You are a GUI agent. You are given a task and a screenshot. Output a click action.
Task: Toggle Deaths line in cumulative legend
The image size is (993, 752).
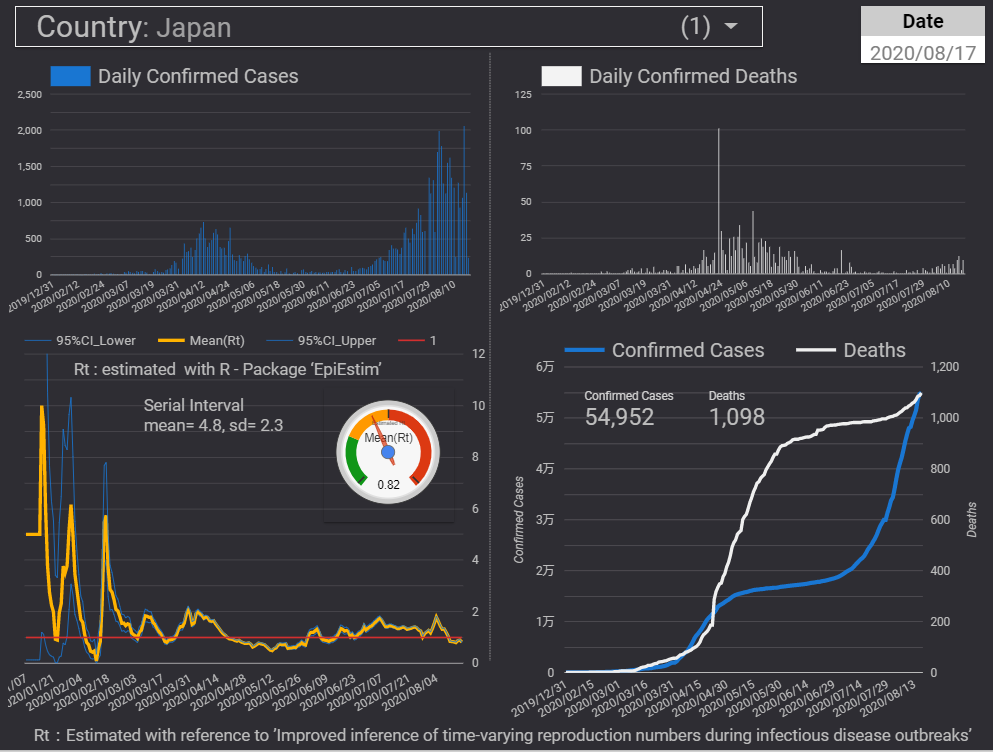852,350
